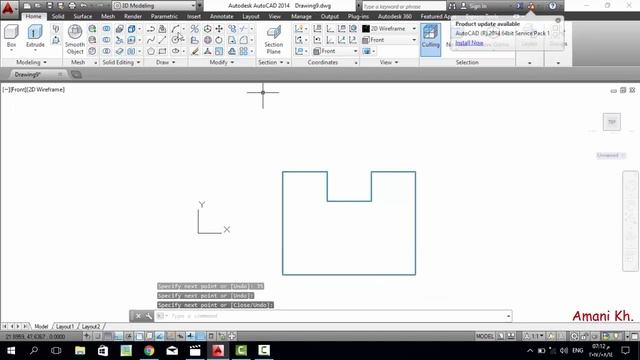Expand the Draw panel
Viewport: 640px width, 360px height.
pos(165,62)
